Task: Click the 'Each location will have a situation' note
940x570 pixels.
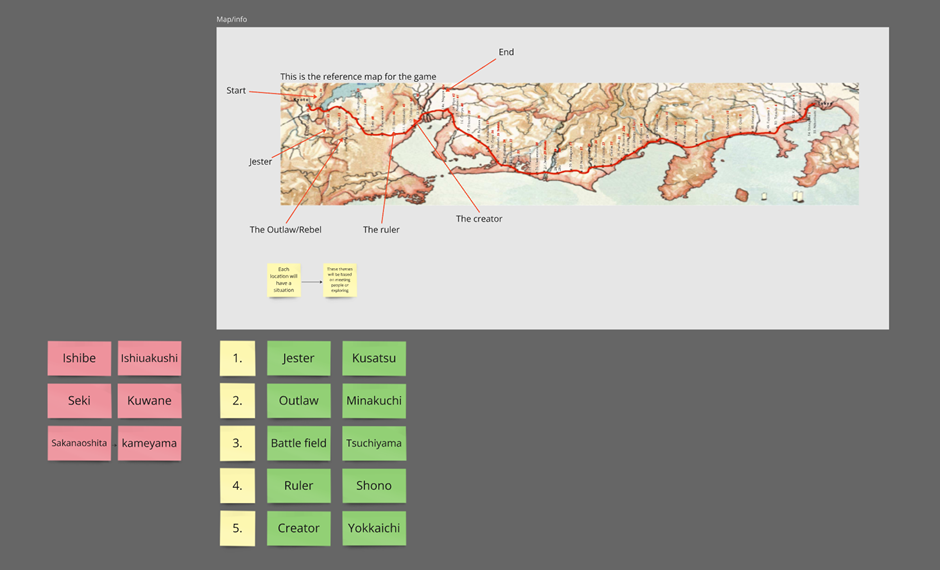Action: tap(284, 280)
